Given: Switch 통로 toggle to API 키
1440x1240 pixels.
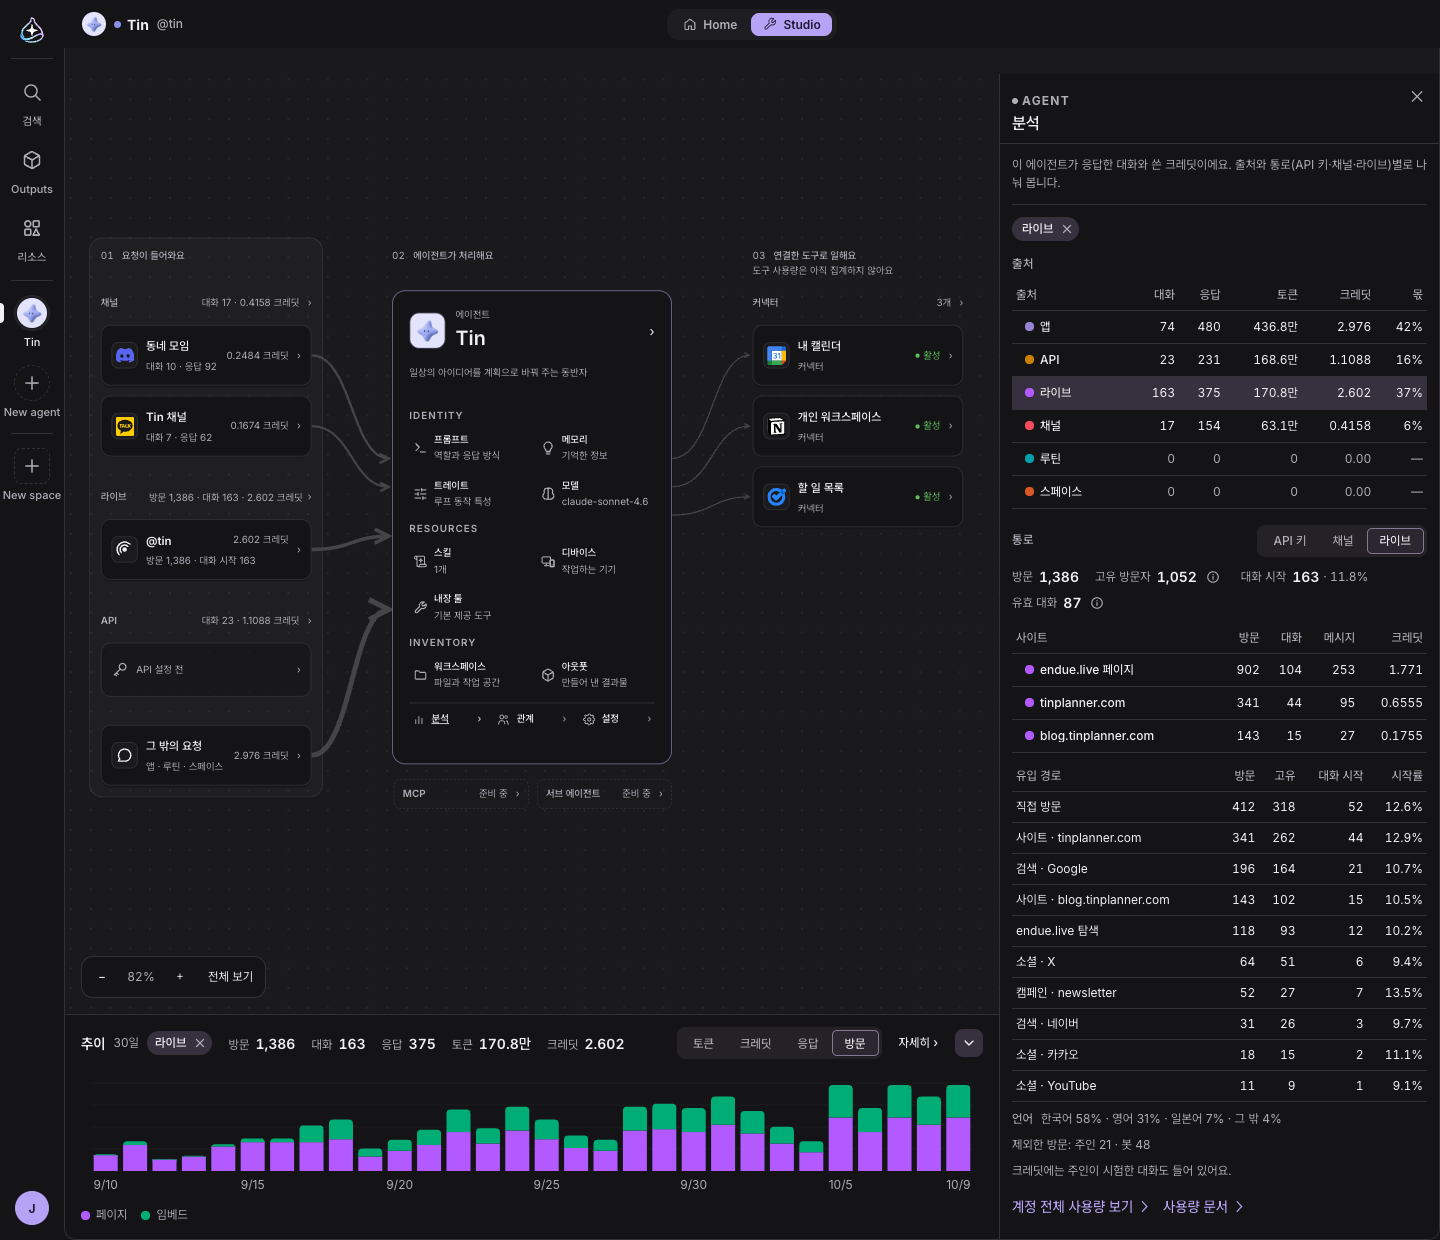Looking at the screenshot, I should [x=1290, y=541].
